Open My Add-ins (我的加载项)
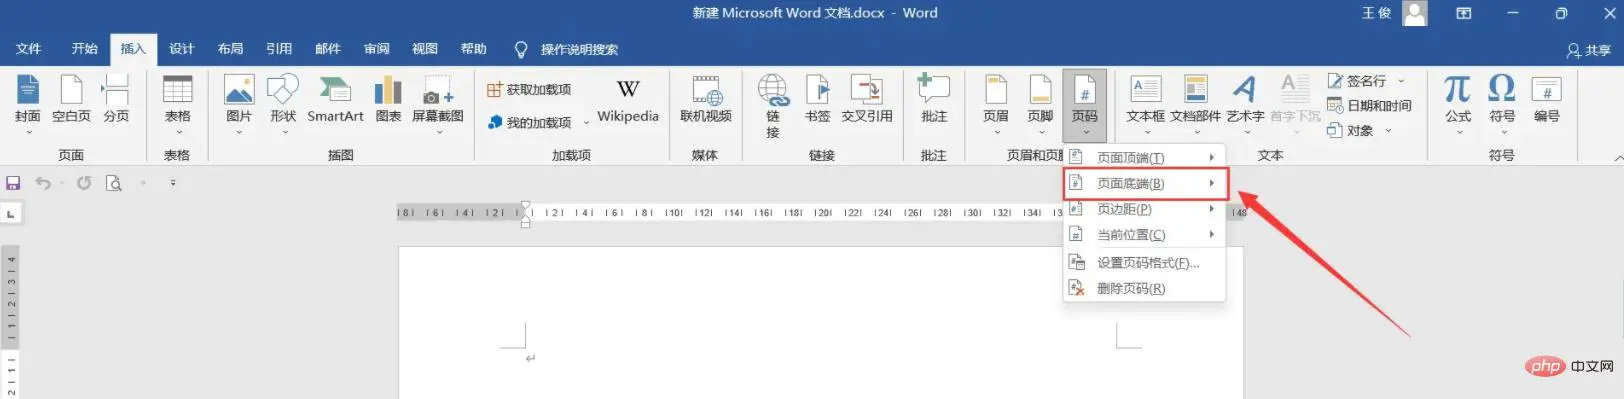The height and width of the screenshot is (399, 1624). click(x=529, y=122)
